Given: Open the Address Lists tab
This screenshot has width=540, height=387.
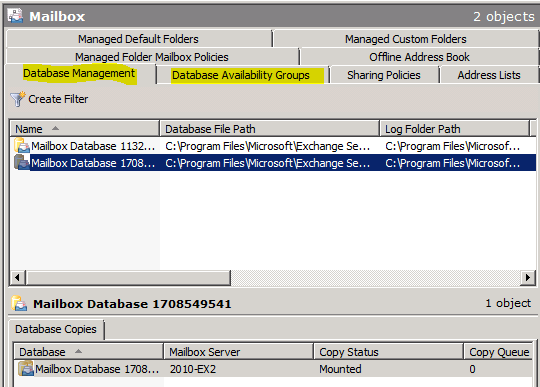Looking at the screenshot, I should [489, 75].
